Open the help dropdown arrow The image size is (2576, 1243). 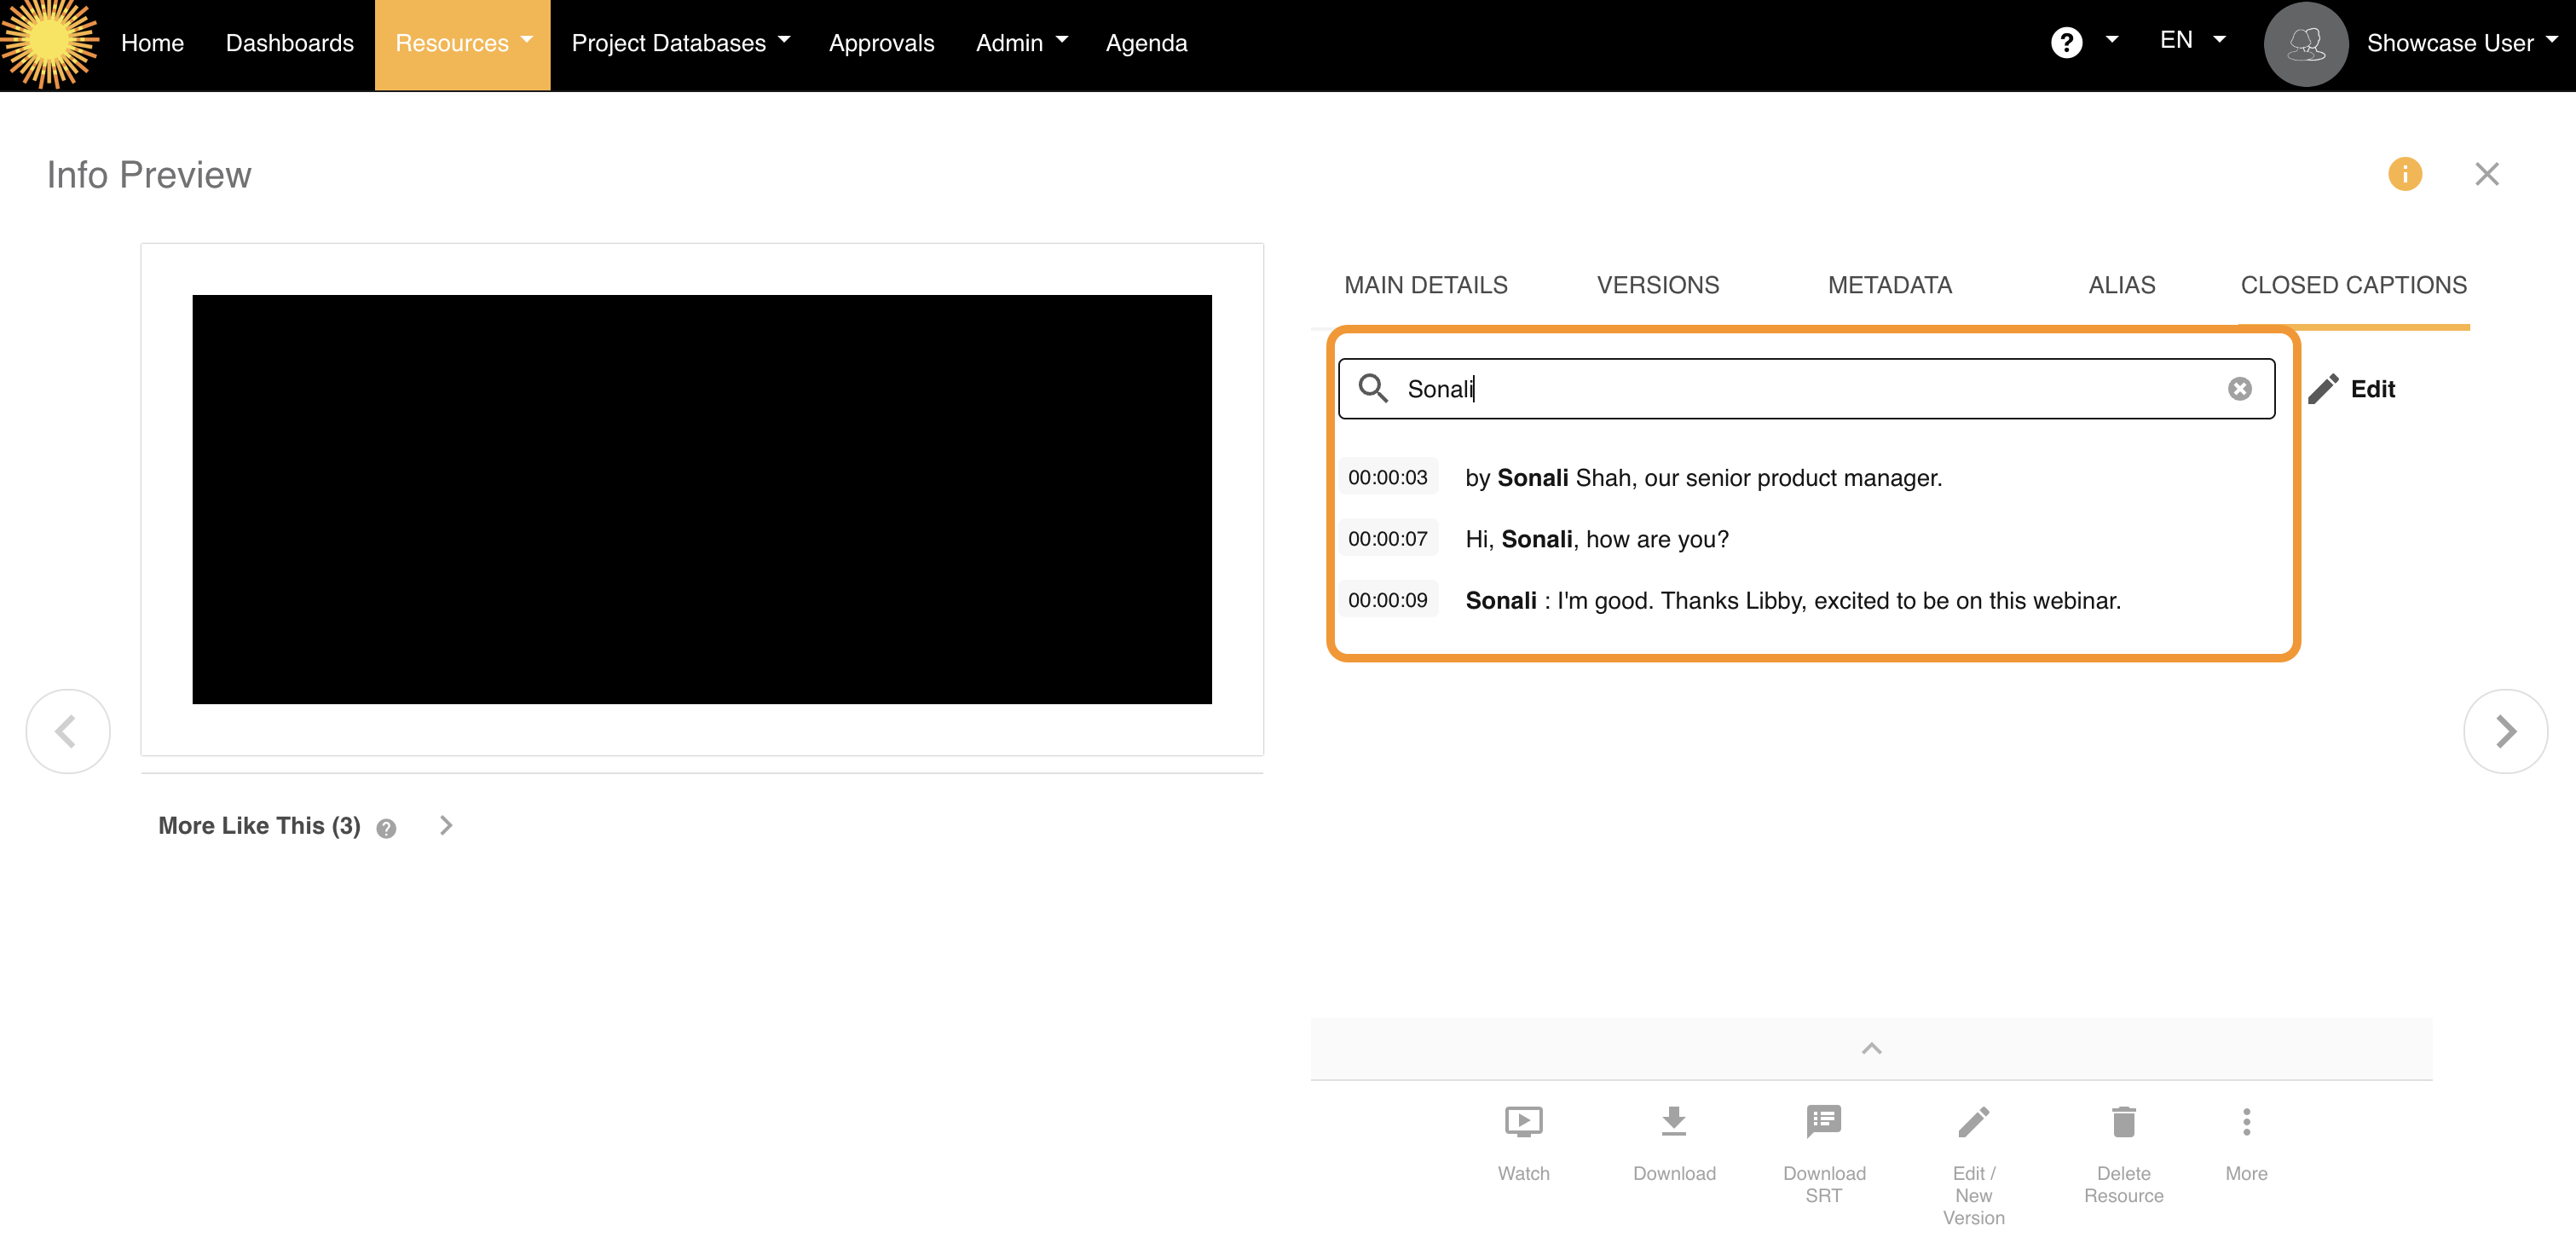(x=2111, y=40)
